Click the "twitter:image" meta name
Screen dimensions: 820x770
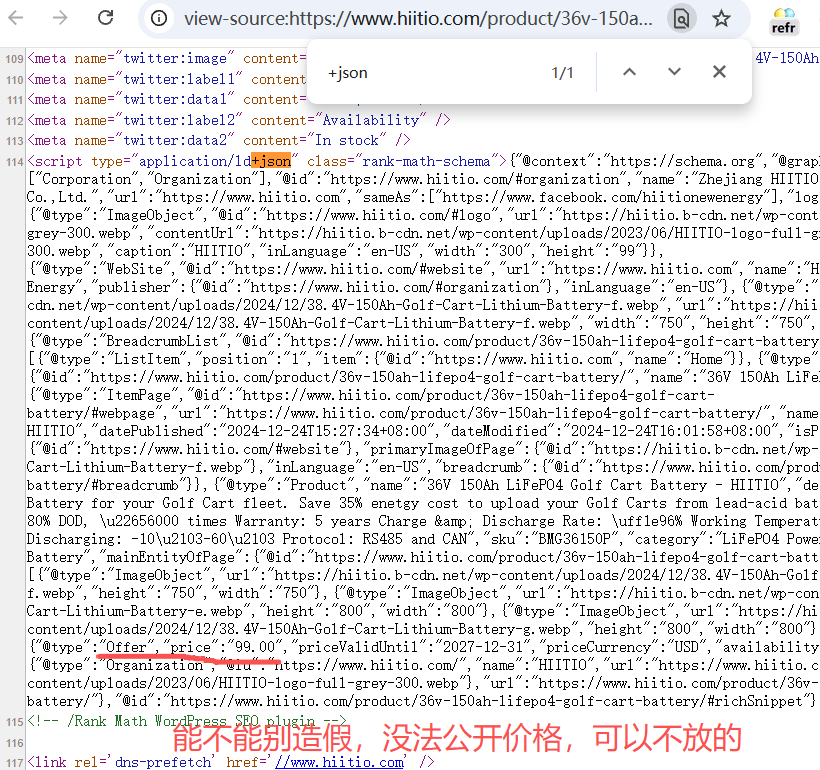(175, 58)
